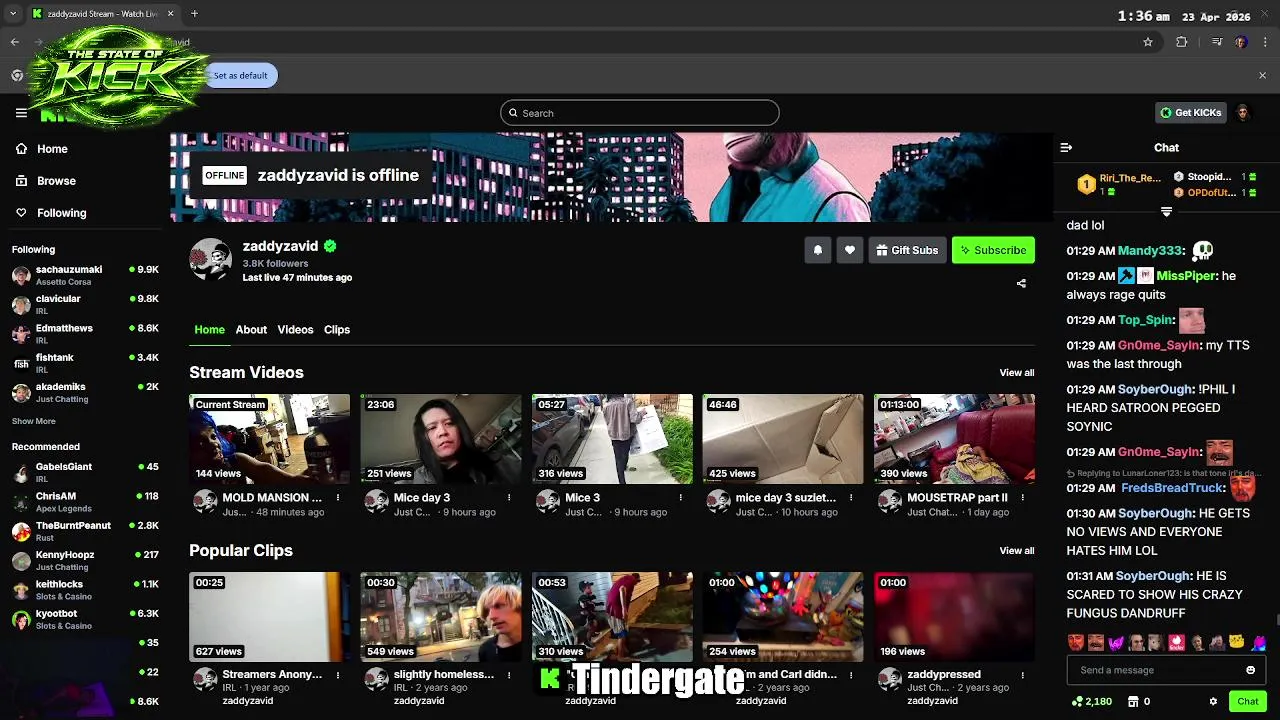Open options for MOUSETRAP part II video

[x=1023, y=498]
